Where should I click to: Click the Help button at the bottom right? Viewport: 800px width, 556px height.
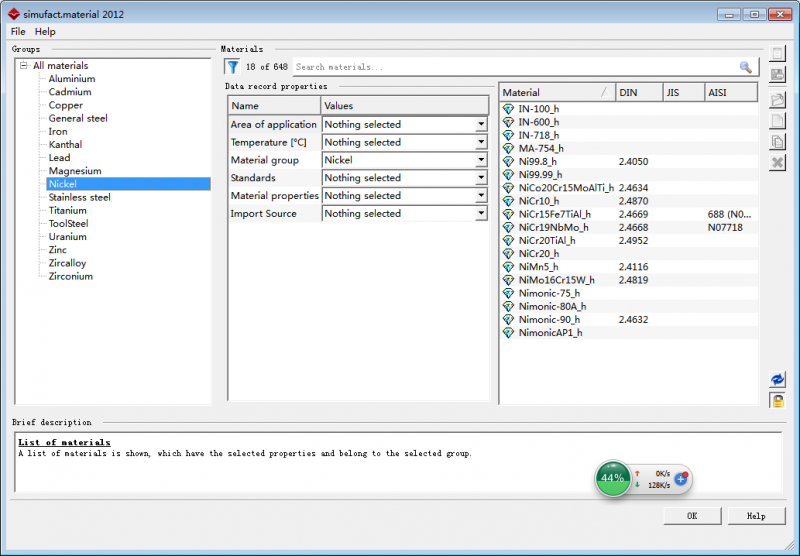[x=756, y=516]
